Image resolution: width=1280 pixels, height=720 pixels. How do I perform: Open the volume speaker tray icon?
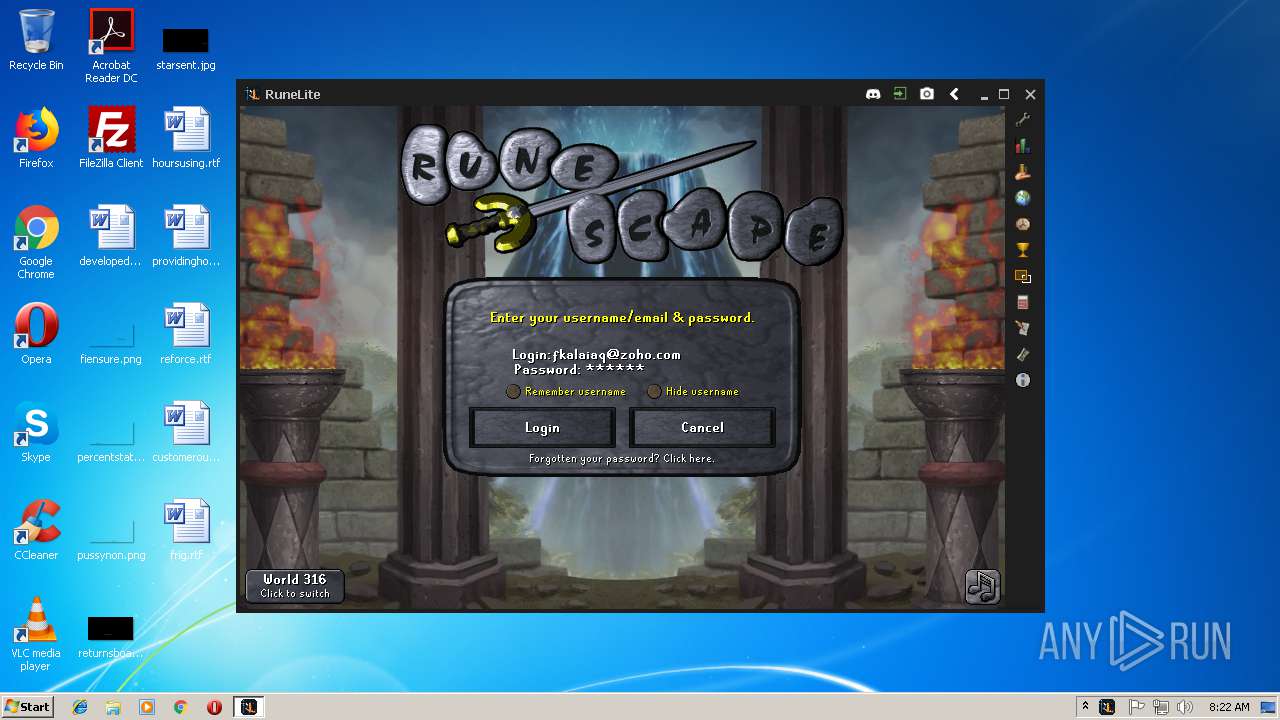1184,707
